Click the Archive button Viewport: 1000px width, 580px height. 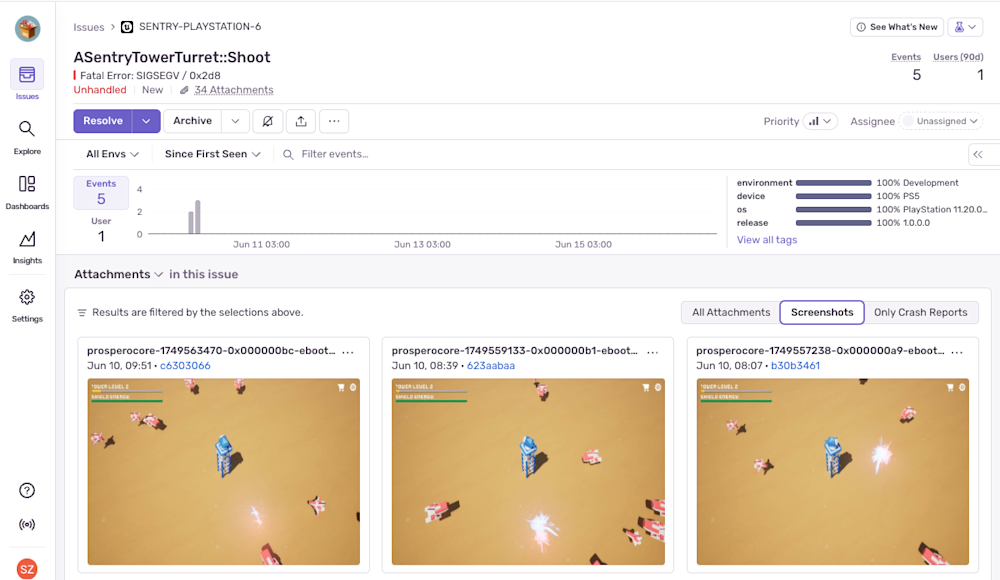click(x=193, y=121)
